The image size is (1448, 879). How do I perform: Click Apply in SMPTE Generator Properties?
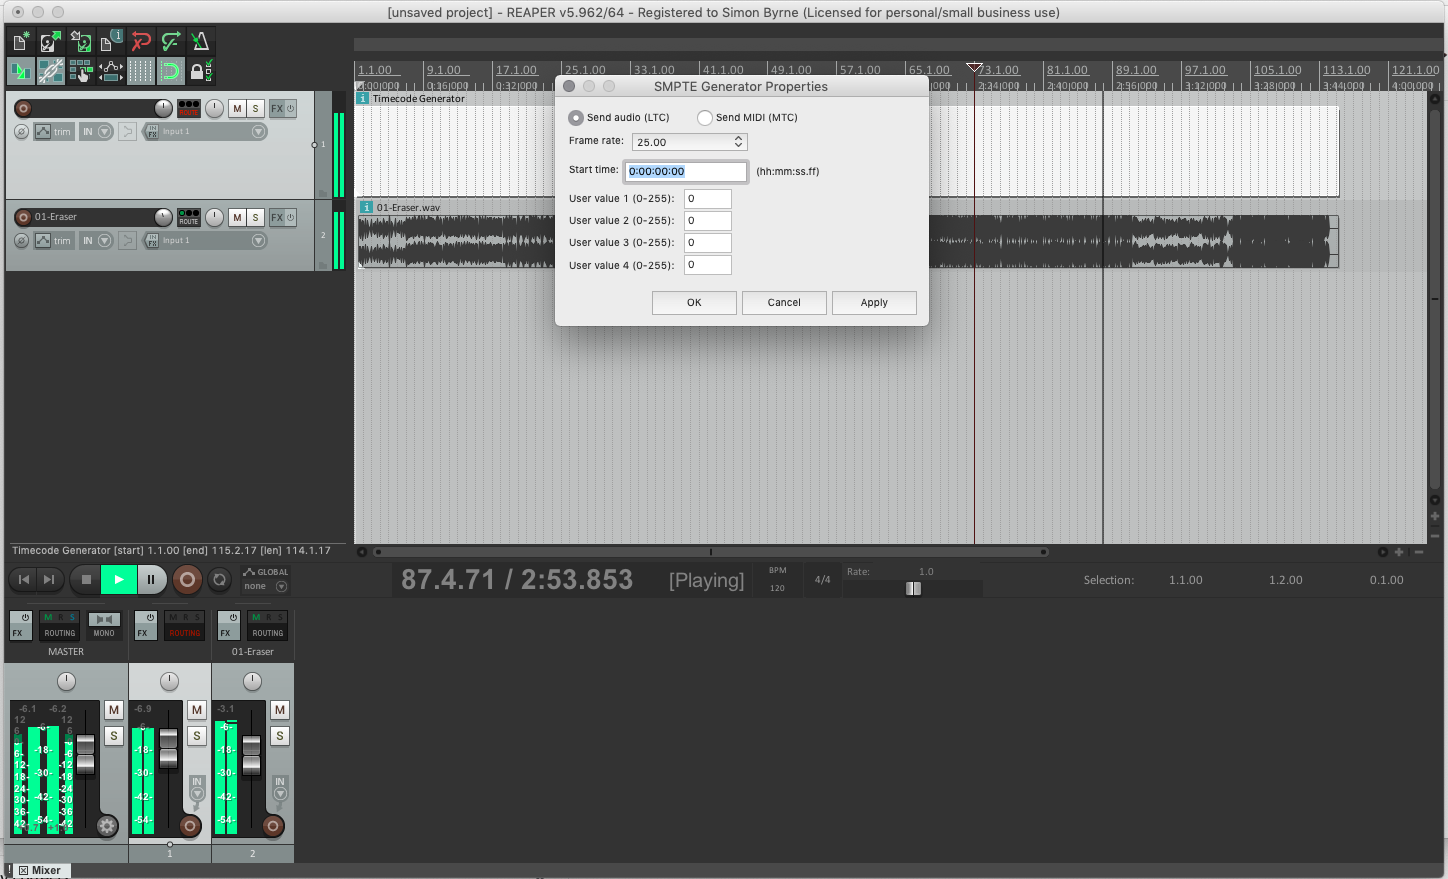pos(874,302)
